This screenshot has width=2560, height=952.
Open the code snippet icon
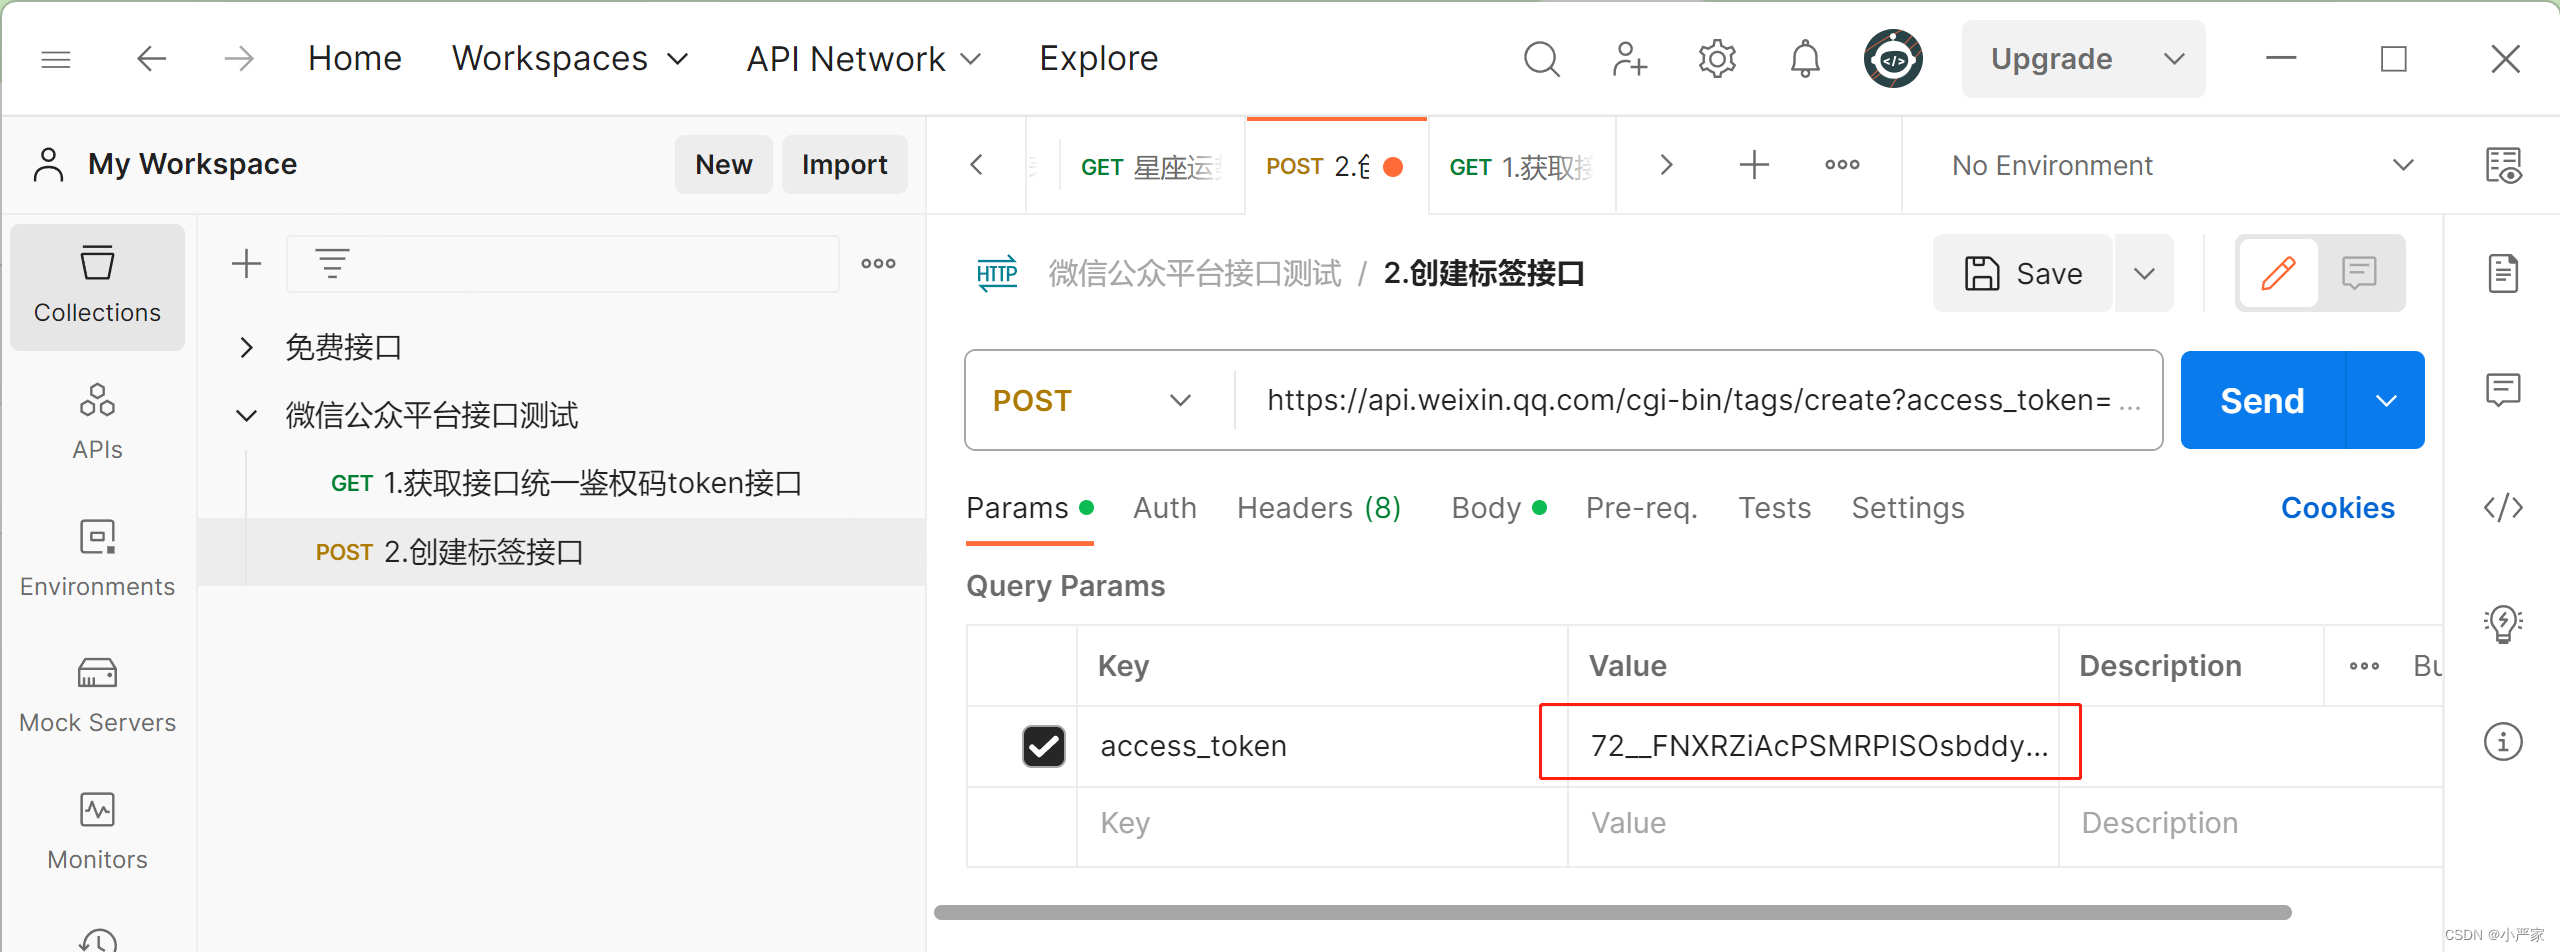2503,508
